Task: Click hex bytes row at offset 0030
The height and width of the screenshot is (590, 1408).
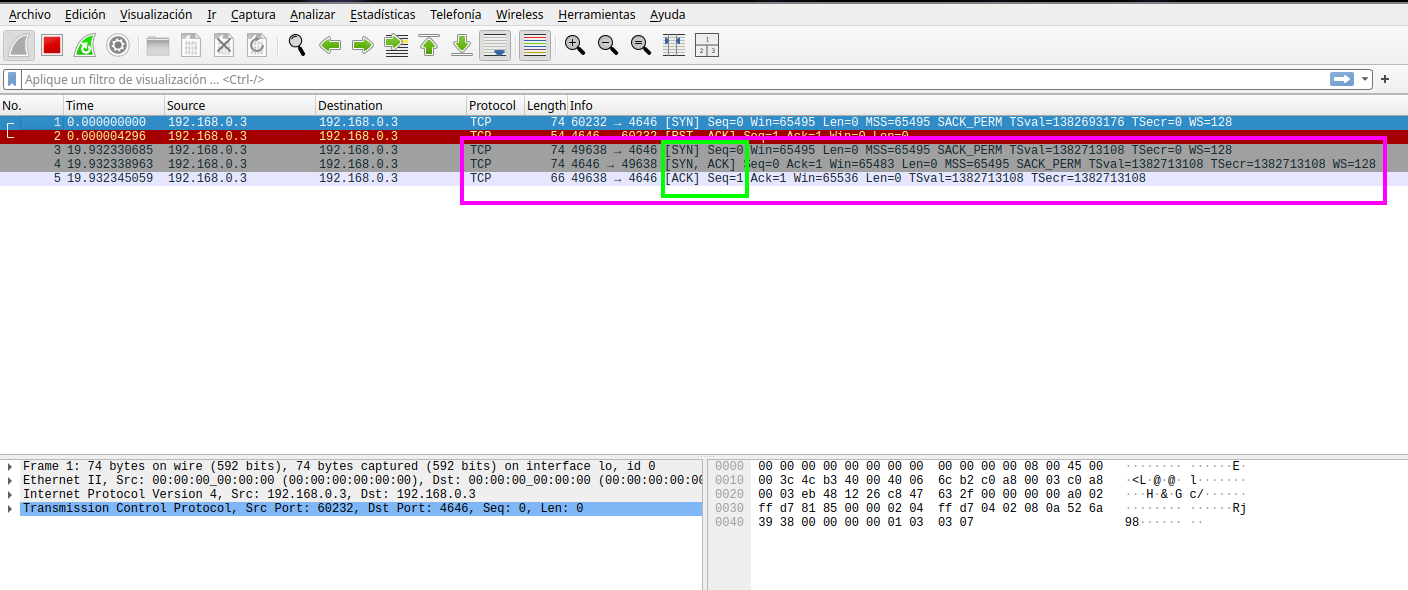Action: (931, 508)
